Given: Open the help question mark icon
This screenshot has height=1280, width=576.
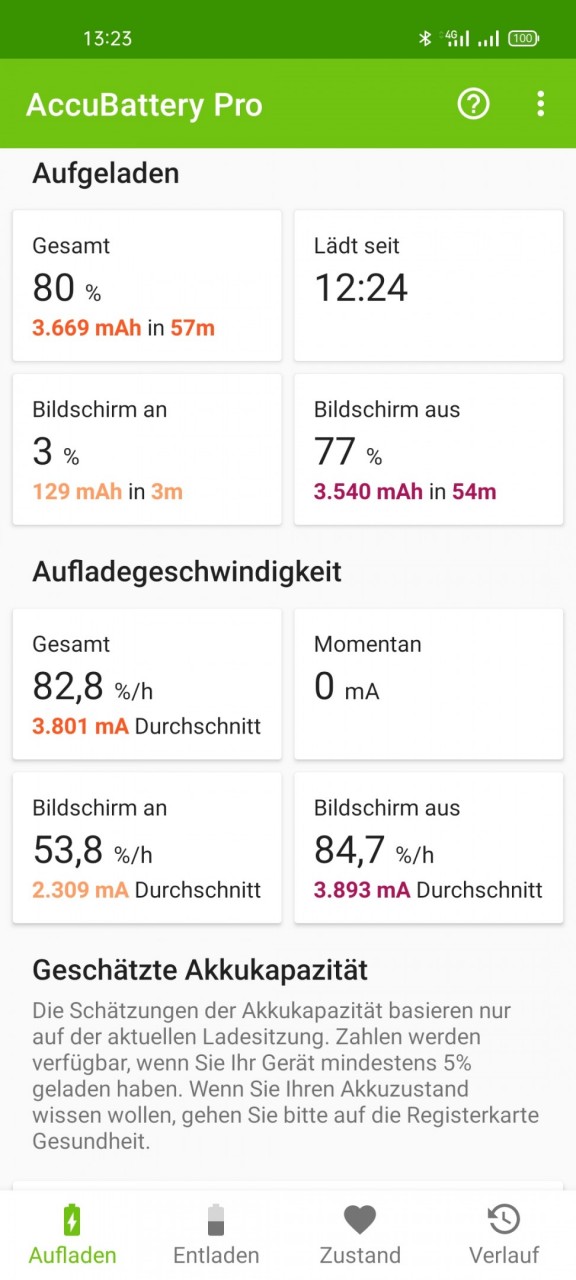Looking at the screenshot, I should [473, 104].
